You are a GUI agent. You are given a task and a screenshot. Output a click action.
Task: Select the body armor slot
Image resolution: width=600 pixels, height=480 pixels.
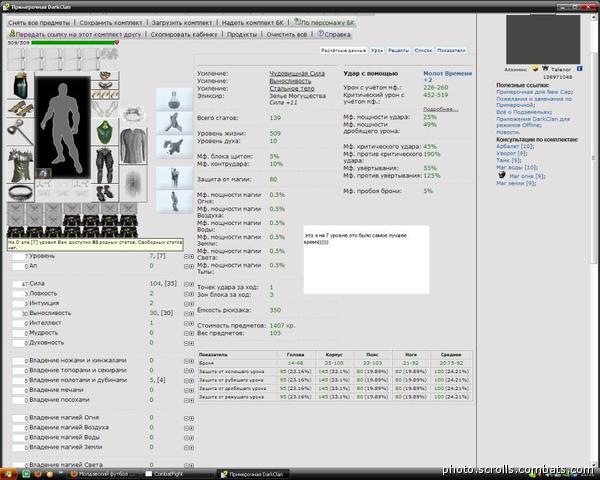point(21,165)
